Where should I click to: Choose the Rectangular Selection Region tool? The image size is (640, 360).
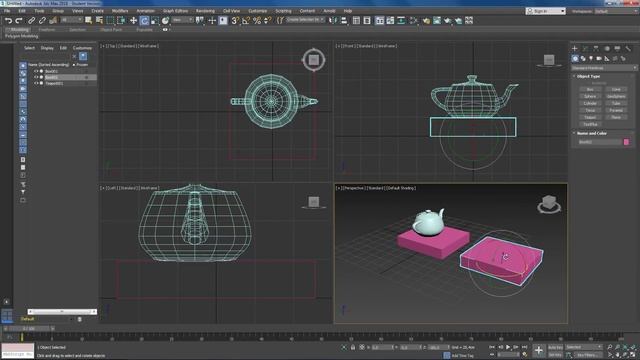pos(110,20)
